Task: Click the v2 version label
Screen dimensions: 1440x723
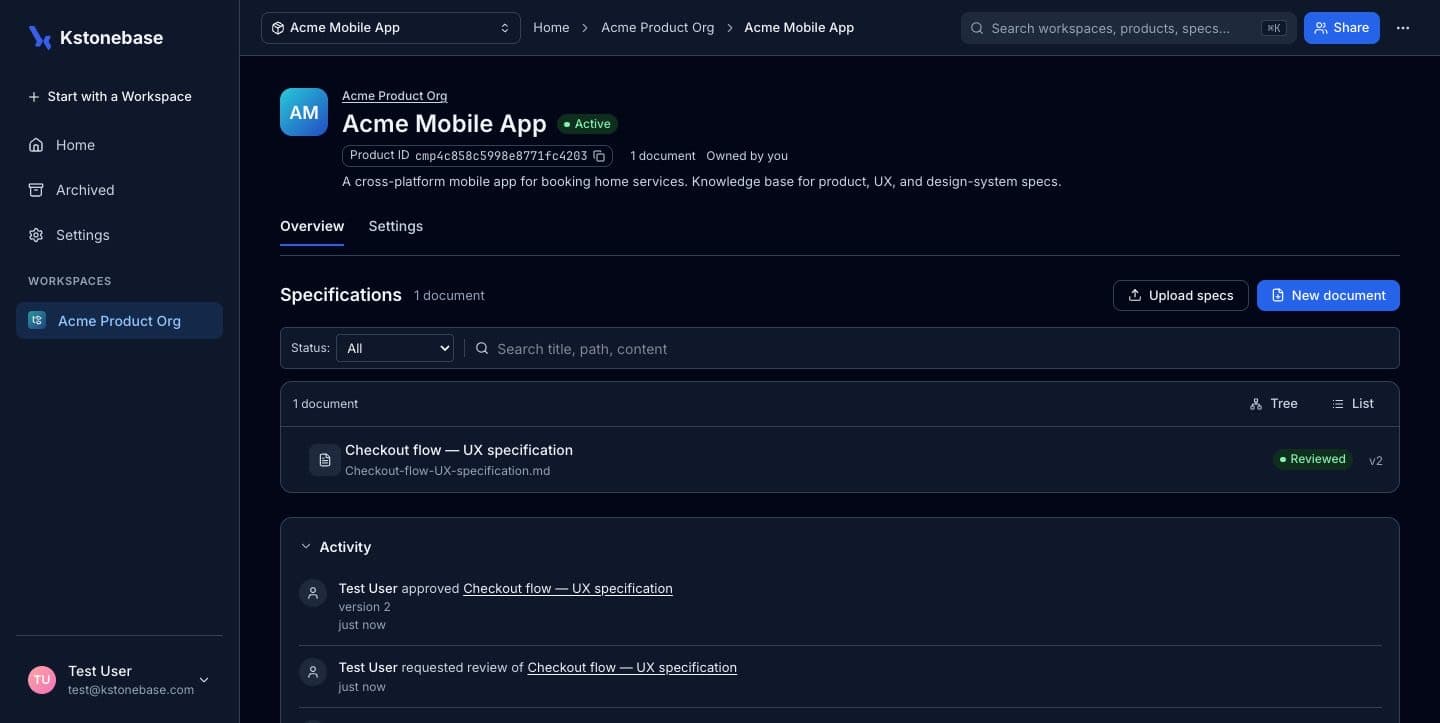Action: pyautogui.click(x=1376, y=461)
